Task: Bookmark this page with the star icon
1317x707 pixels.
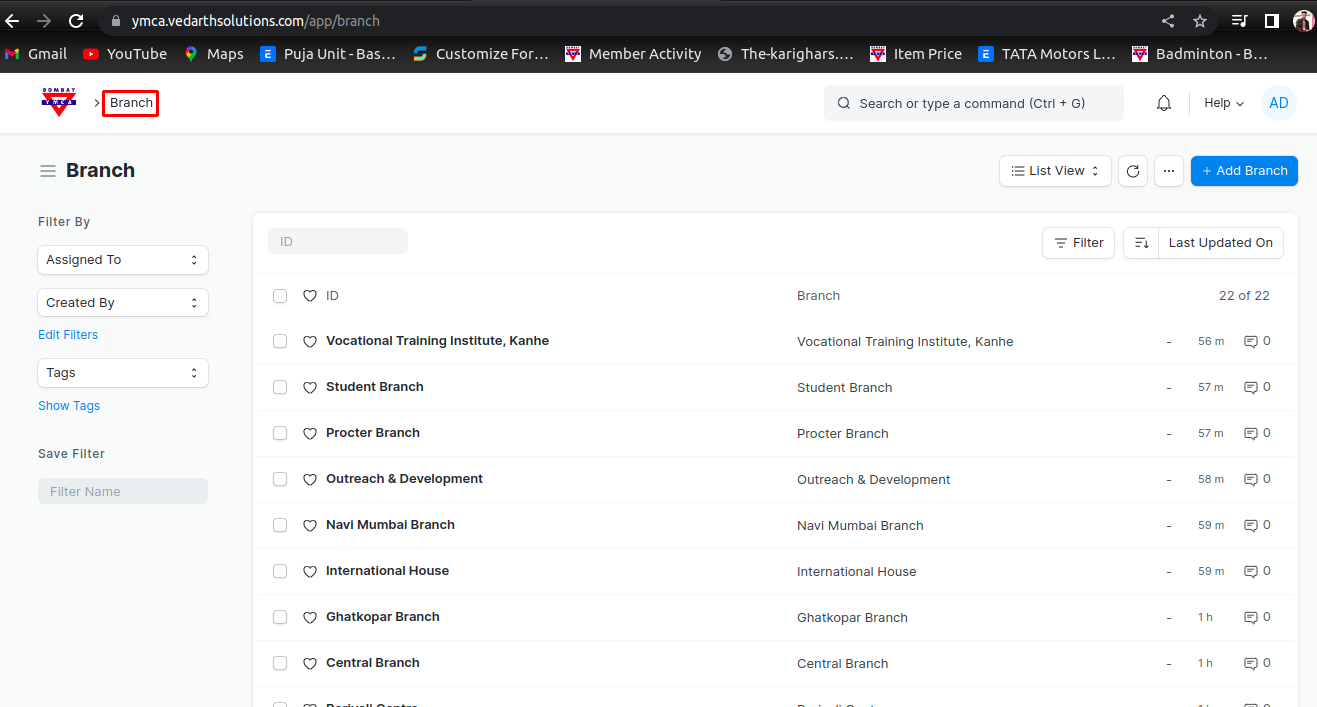Action: tap(1200, 20)
